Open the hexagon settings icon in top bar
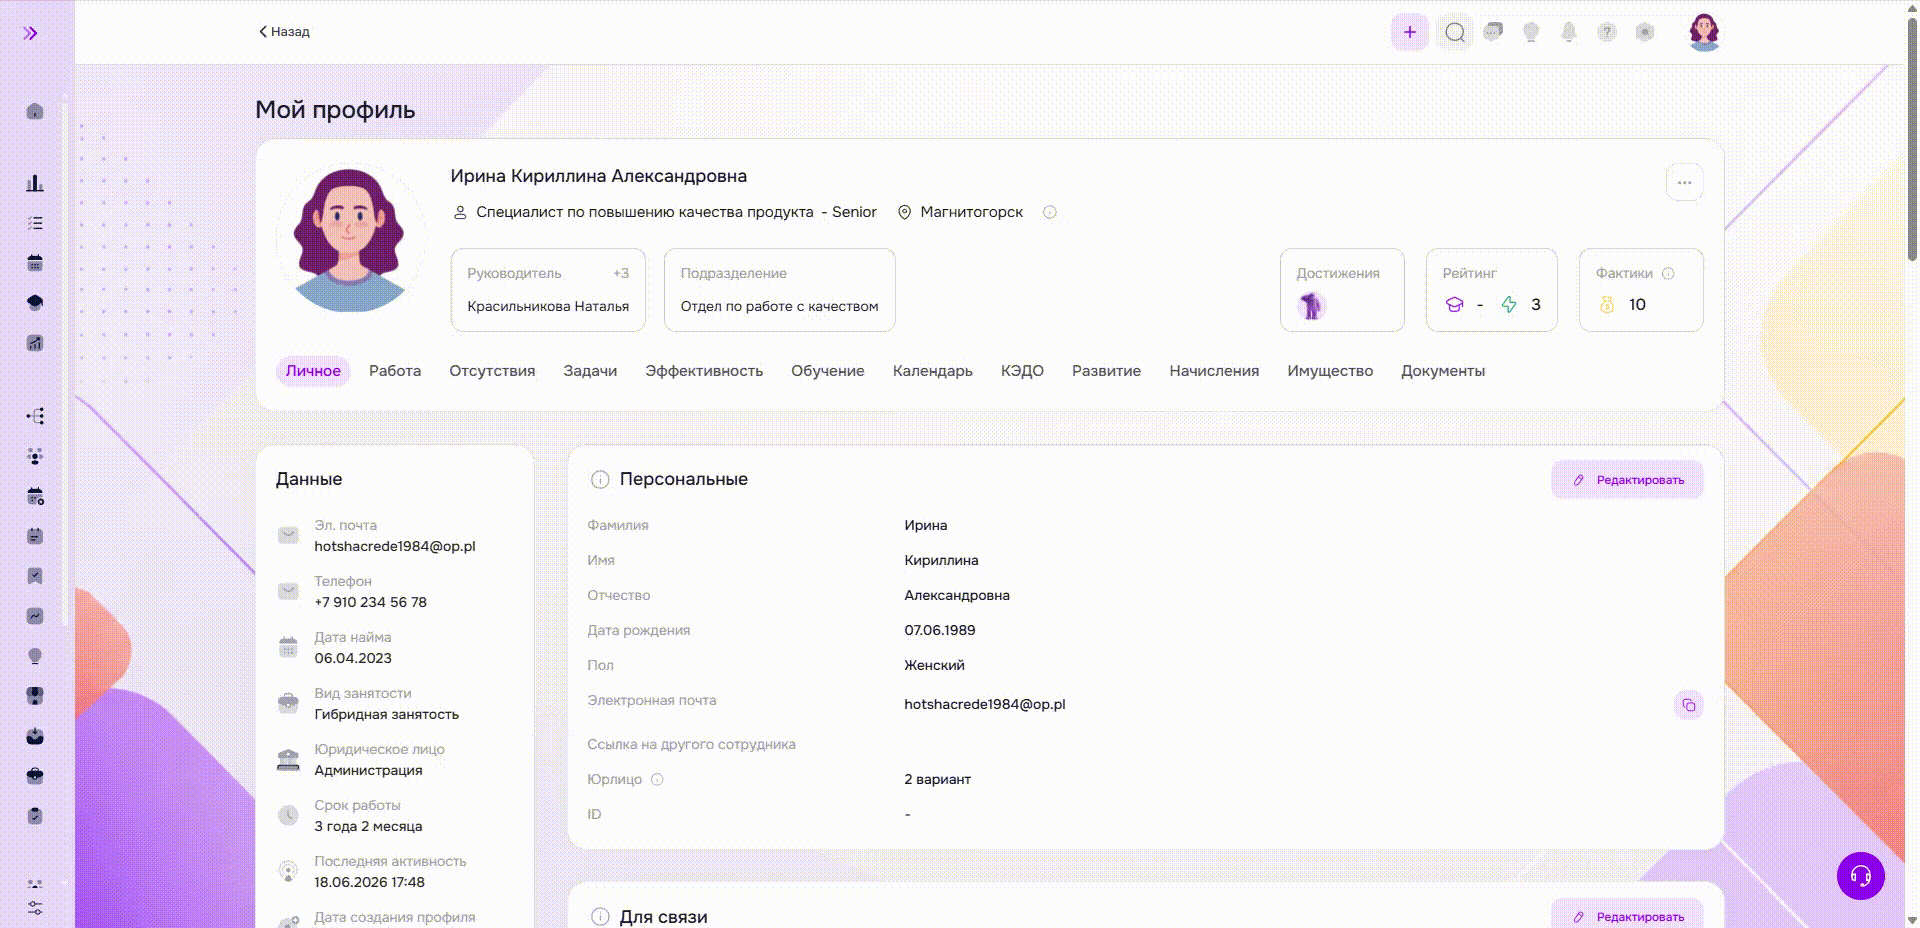Viewport: 1920px width, 928px height. pos(1645,32)
